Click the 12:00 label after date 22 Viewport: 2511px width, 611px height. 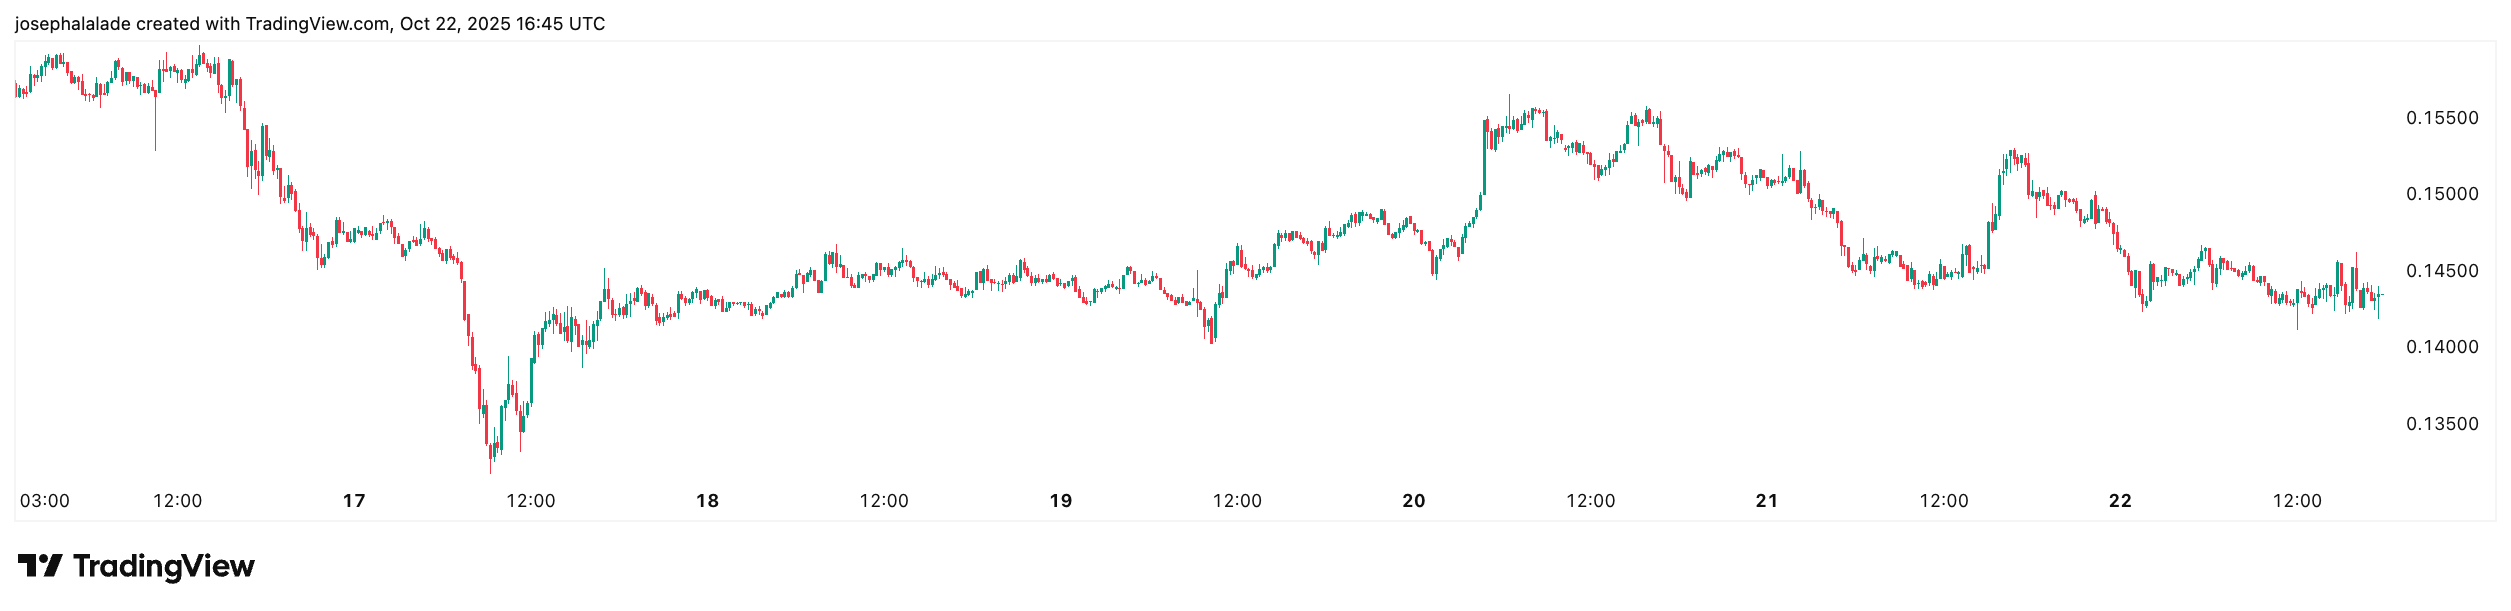(2297, 501)
